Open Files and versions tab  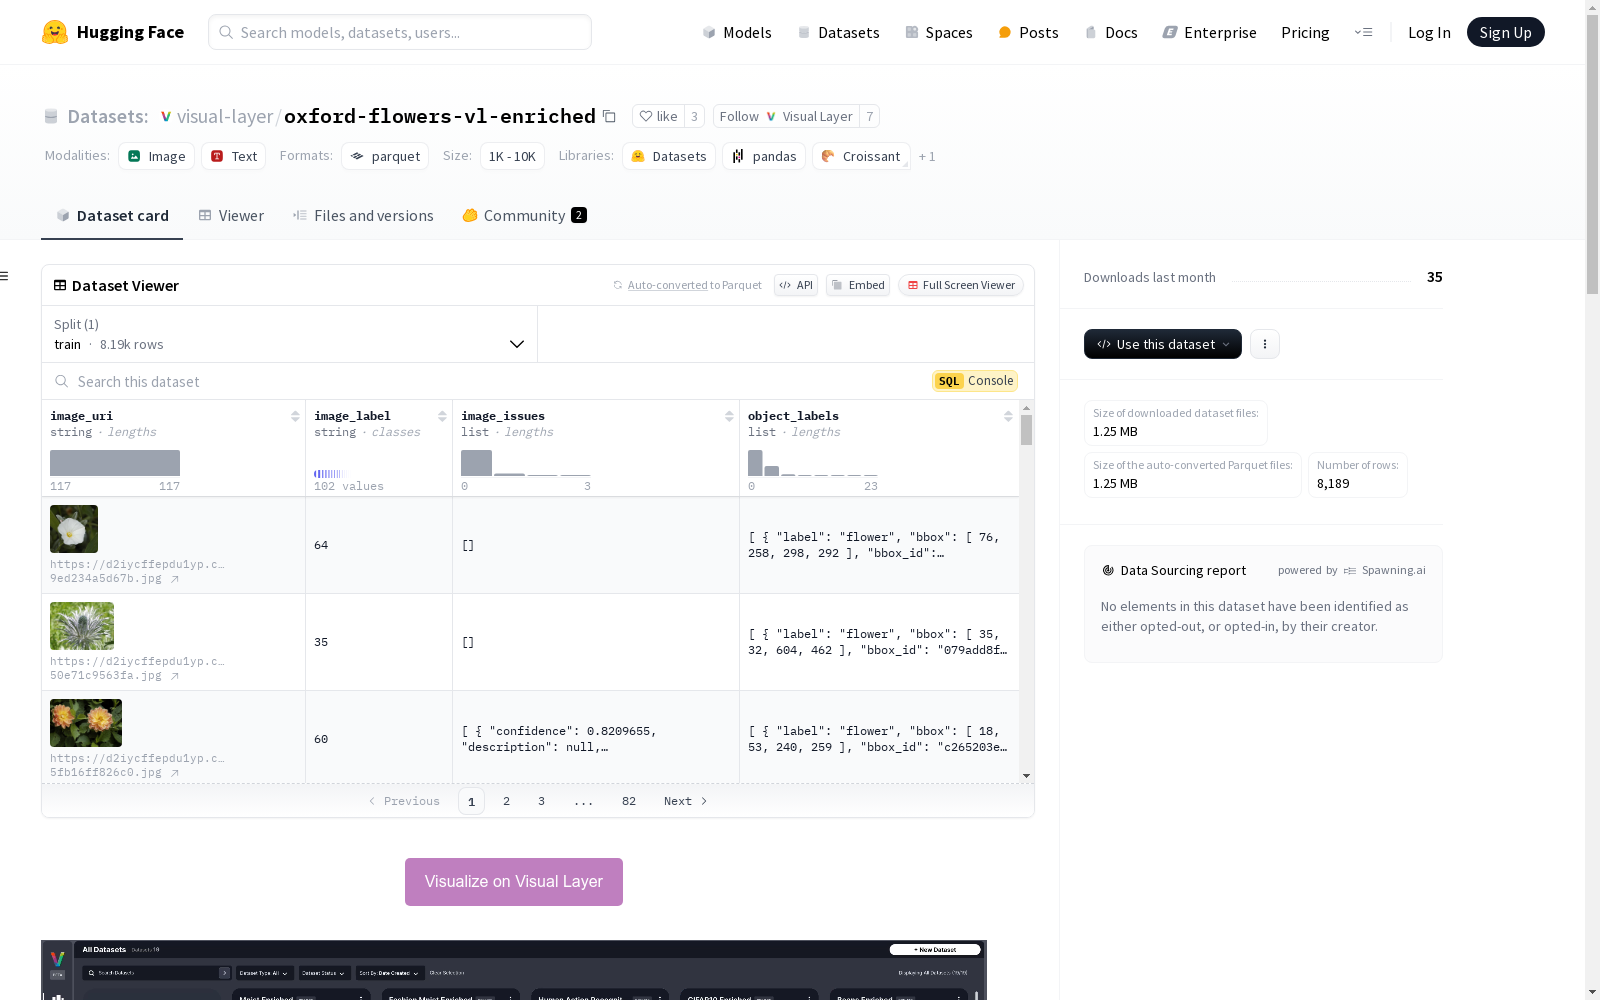tap(363, 216)
